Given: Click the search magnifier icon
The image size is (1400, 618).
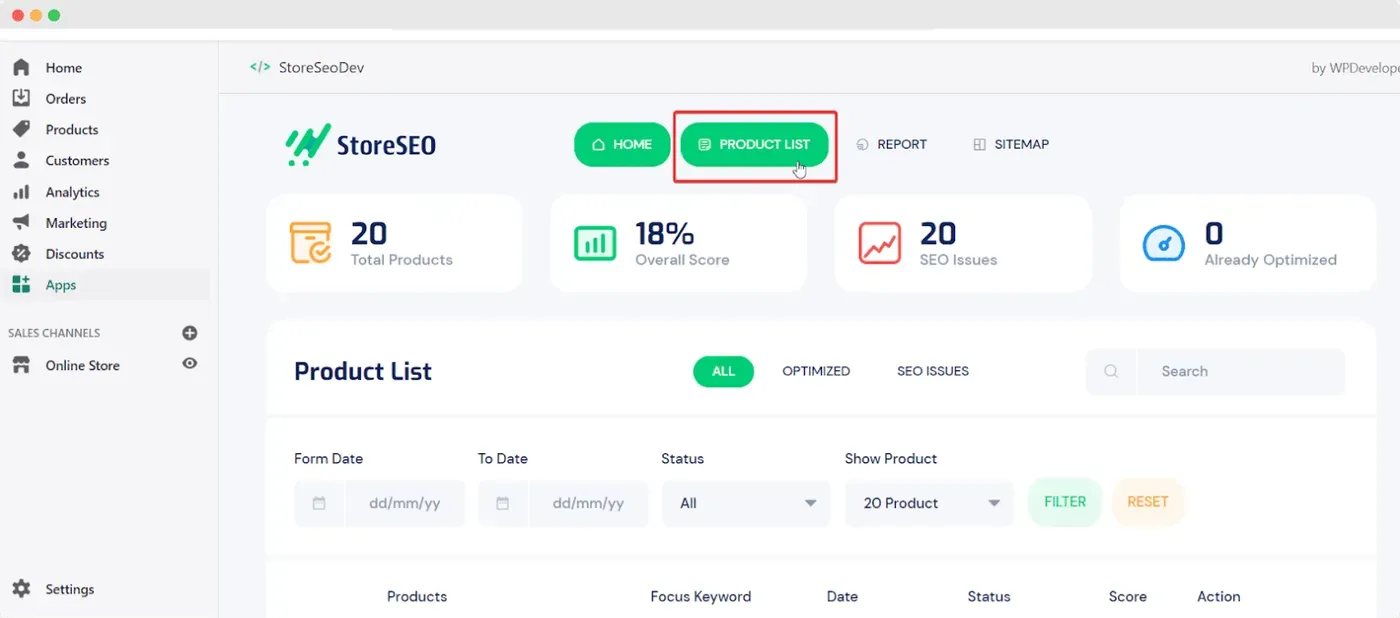Looking at the screenshot, I should [x=1111, y=371].
